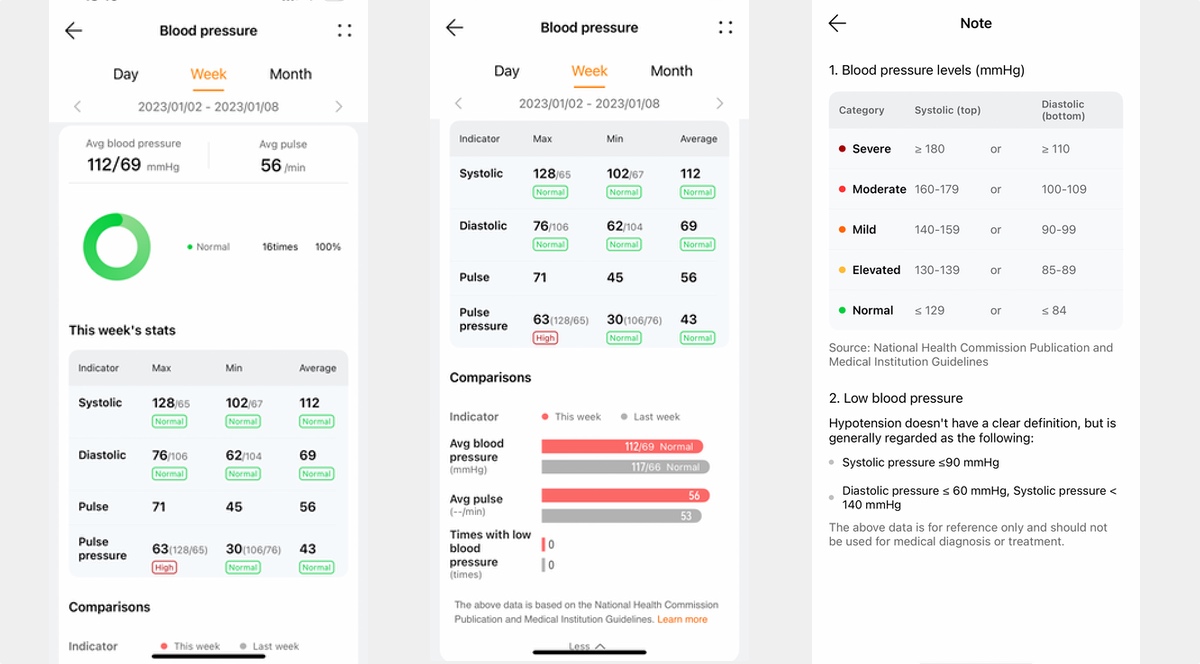Select Day tab on middle screen

coord(507,71)
